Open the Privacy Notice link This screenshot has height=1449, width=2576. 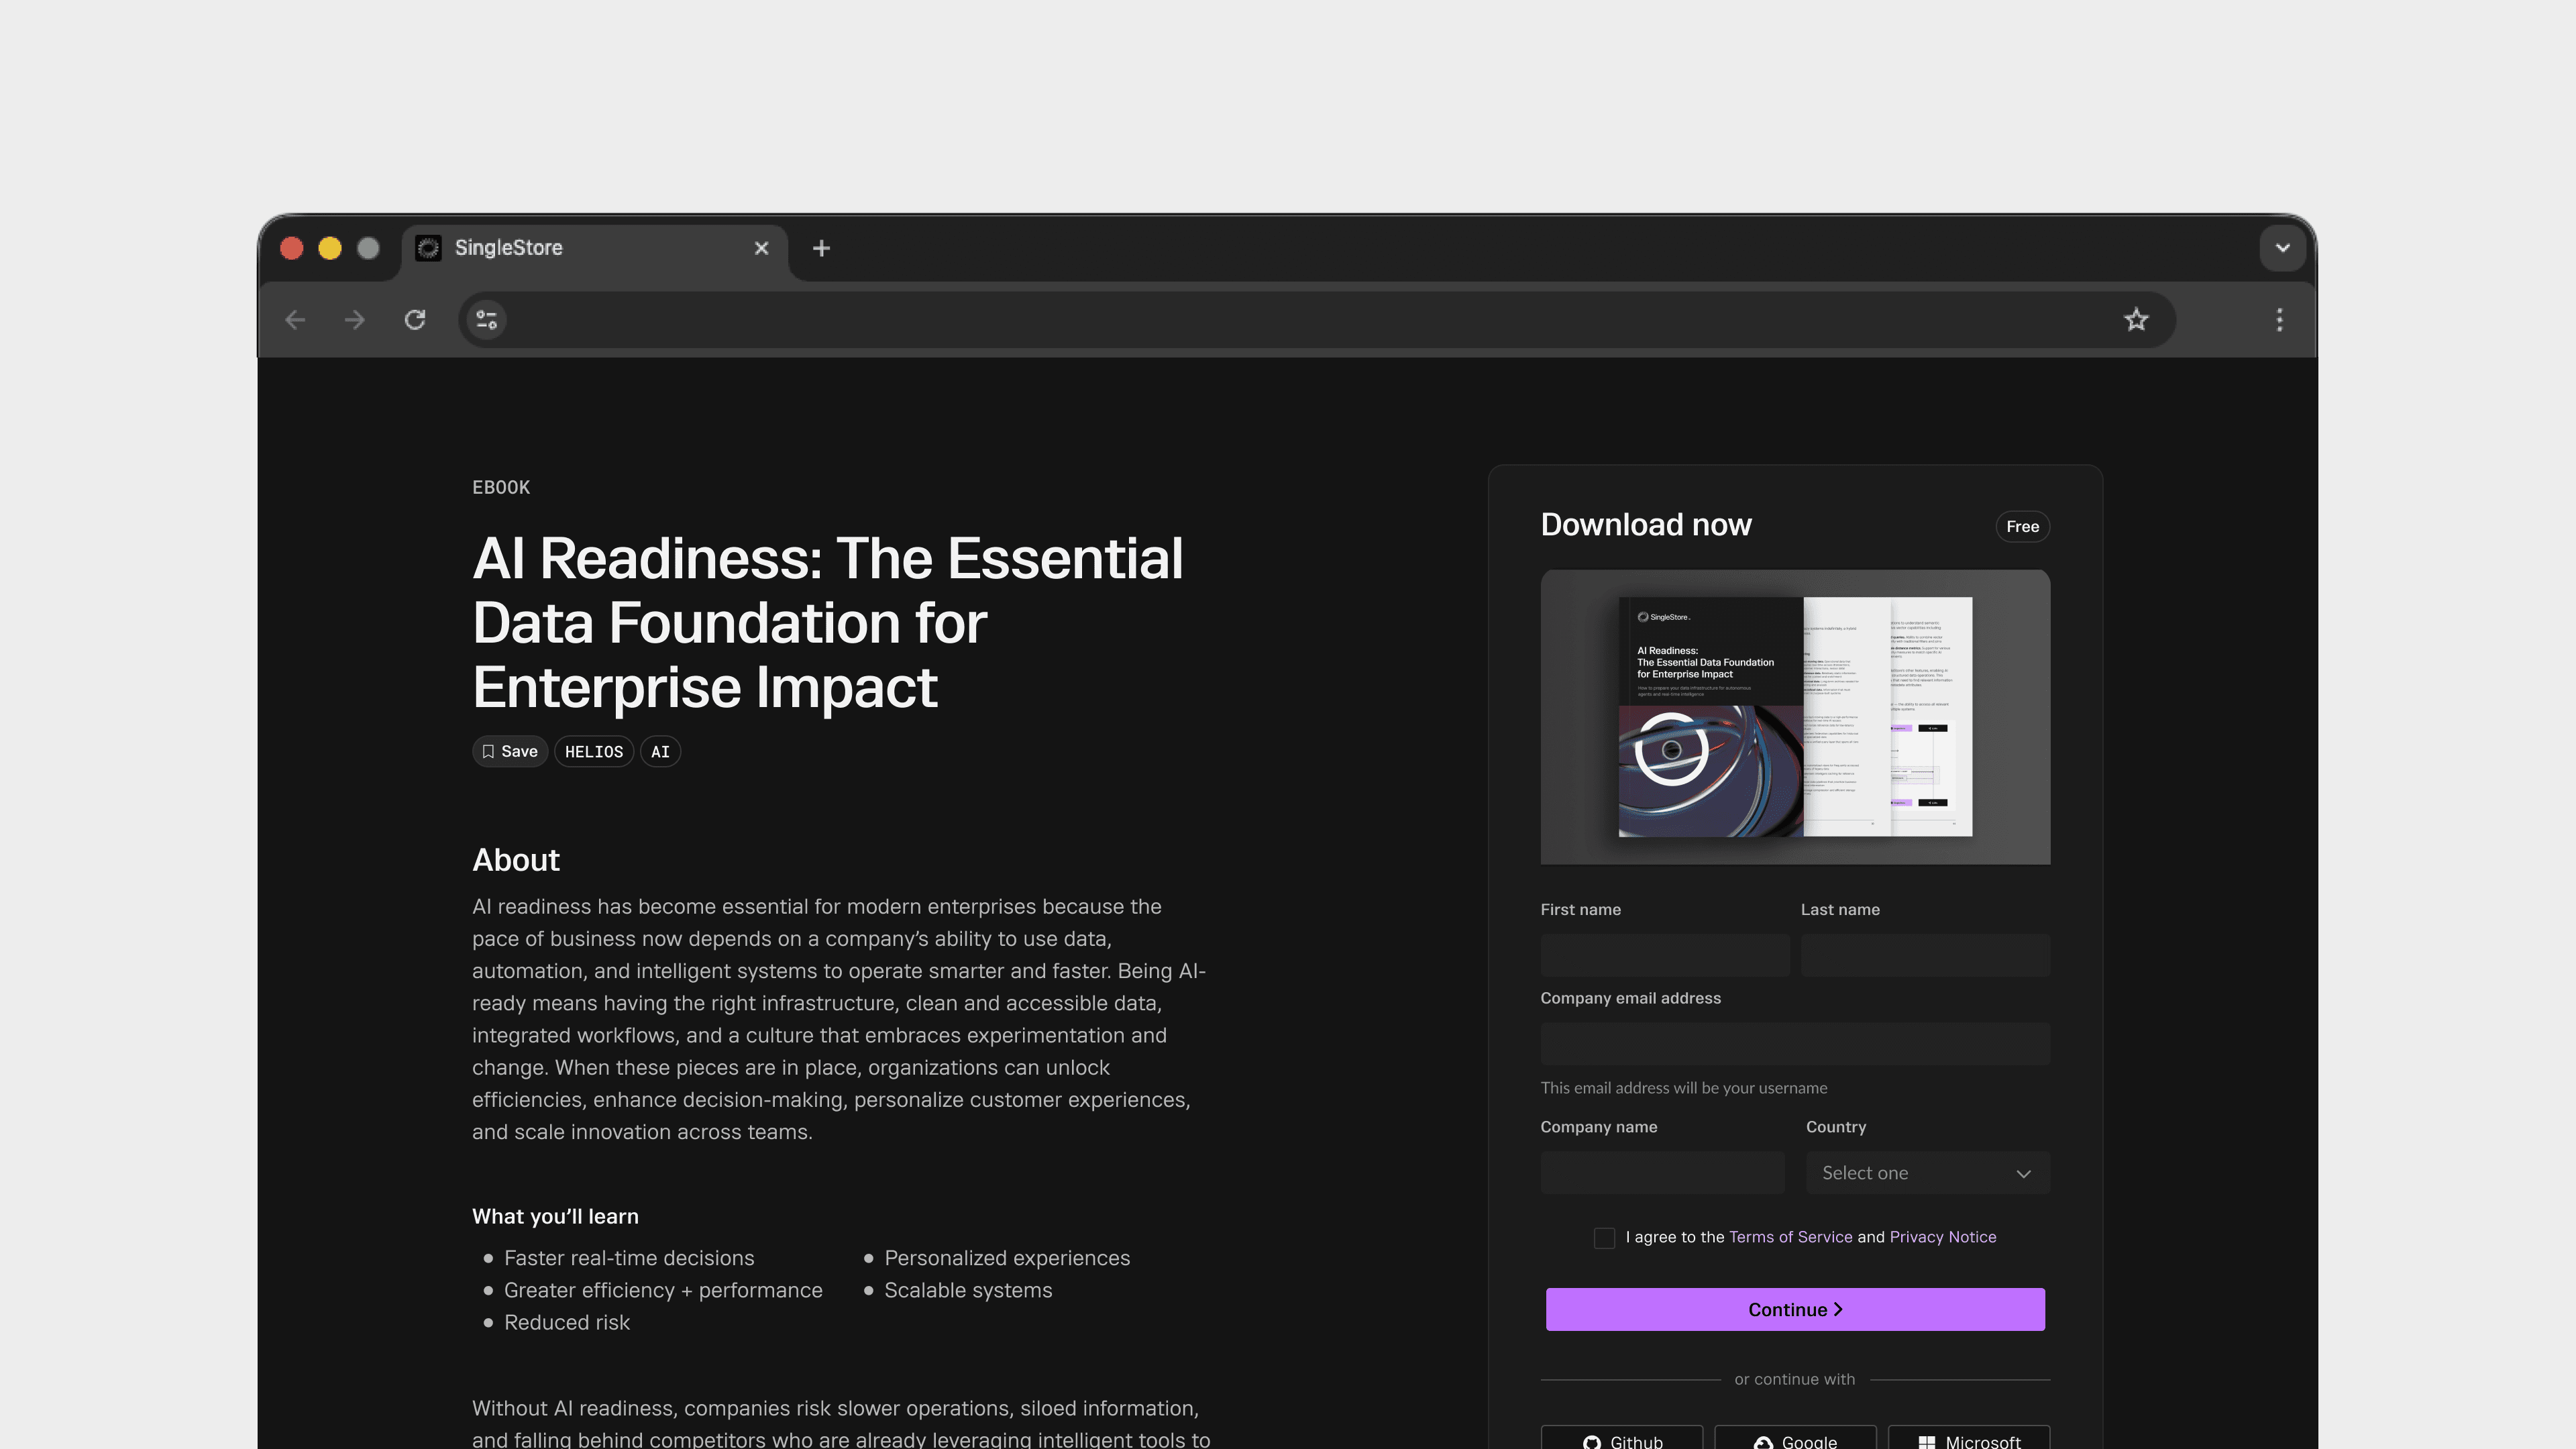point(1942,1237)
